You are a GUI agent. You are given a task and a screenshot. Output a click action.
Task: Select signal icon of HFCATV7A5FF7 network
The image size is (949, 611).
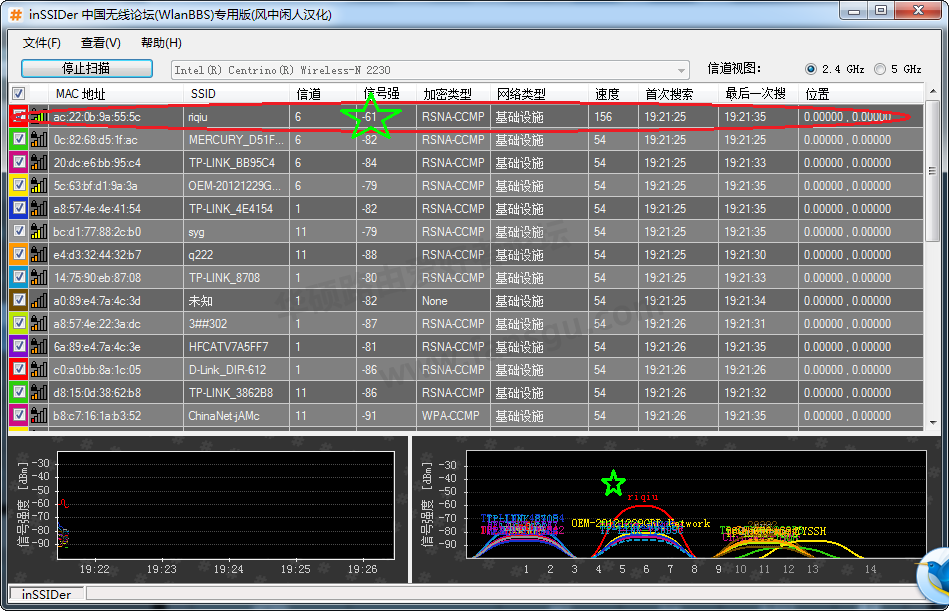pyautogui.click(x=39, y=347)
